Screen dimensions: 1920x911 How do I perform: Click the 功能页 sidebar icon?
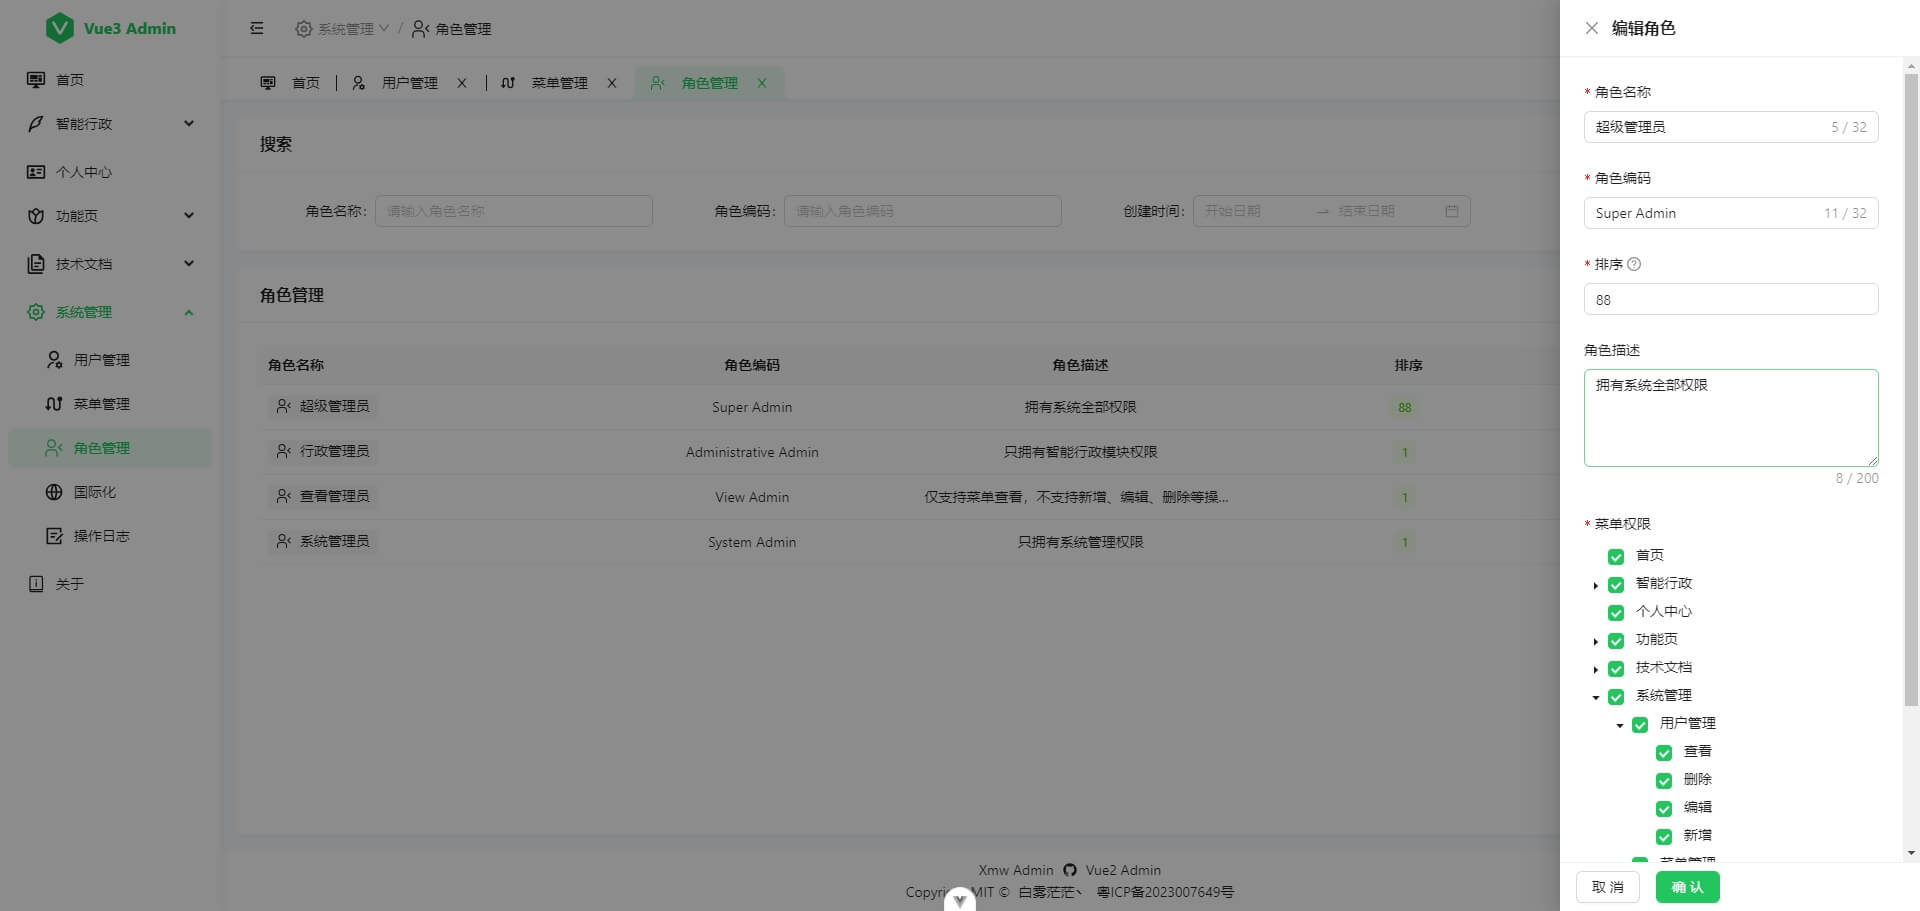[36, 216]
